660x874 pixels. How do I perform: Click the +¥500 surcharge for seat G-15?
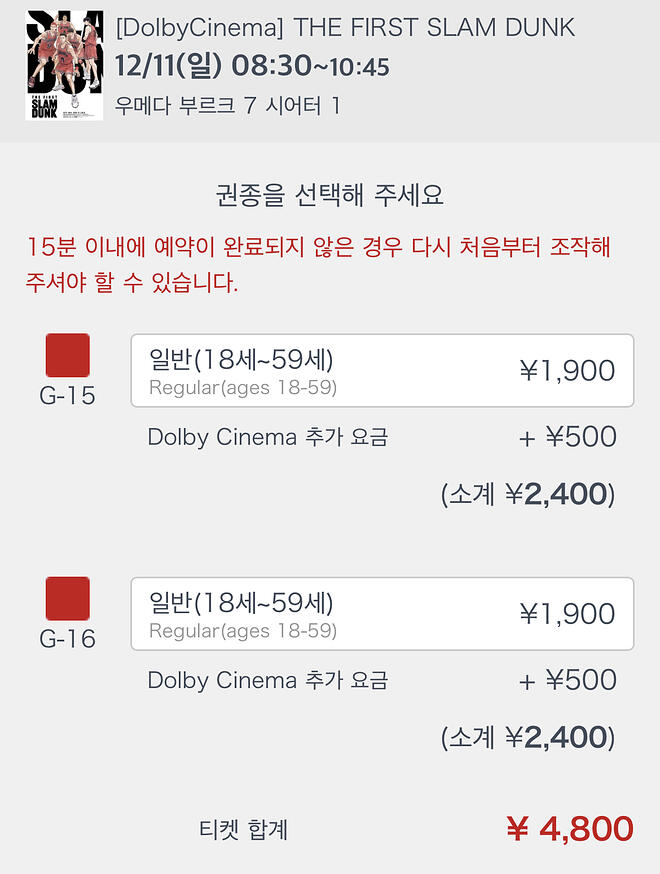click(567, 437)
